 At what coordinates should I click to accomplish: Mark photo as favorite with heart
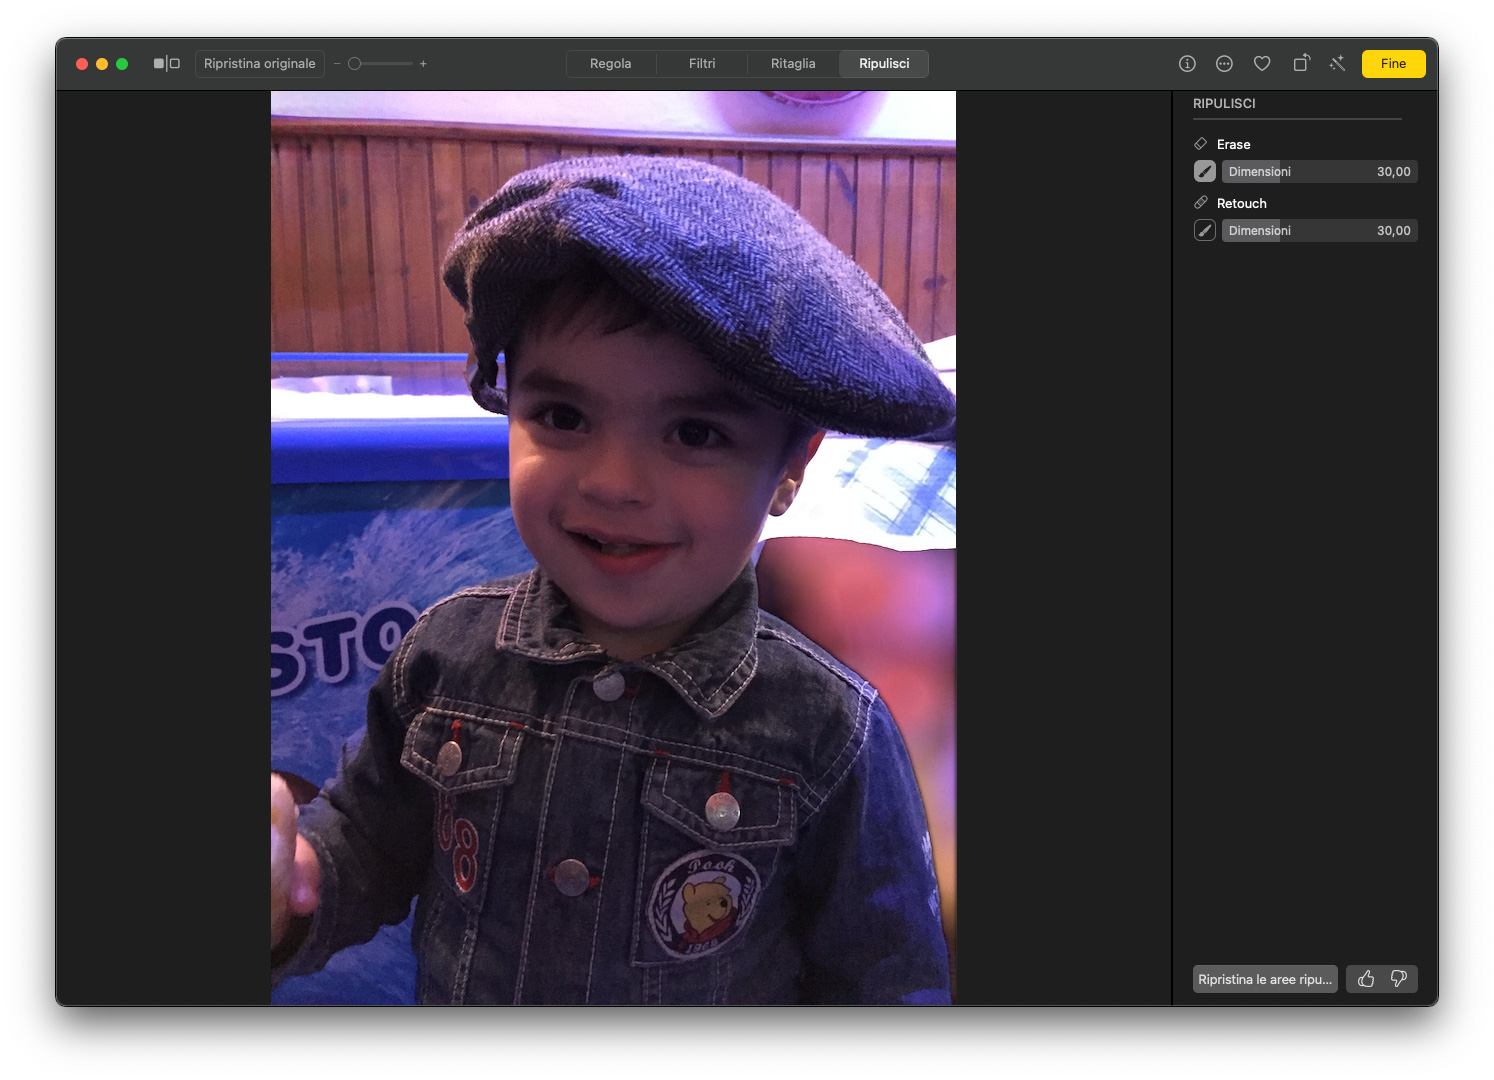[x=1262, y=64]
